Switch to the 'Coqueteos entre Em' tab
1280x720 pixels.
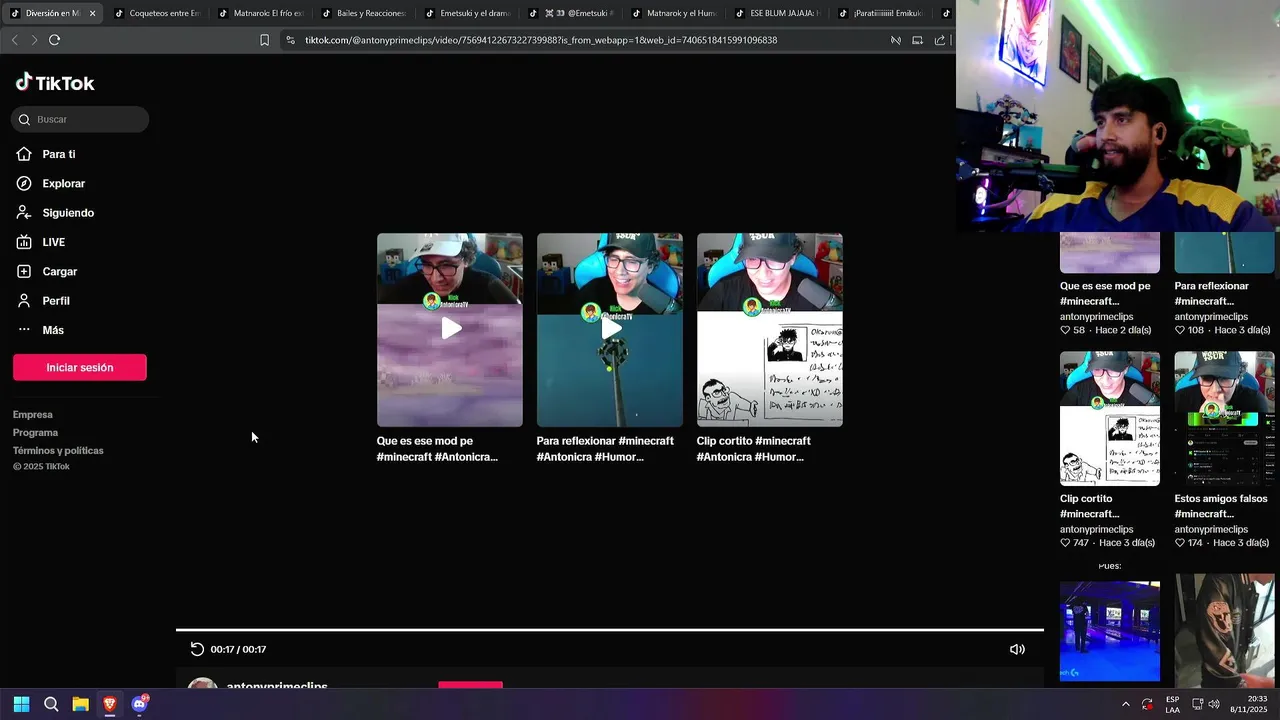click(x=157, y=13)
